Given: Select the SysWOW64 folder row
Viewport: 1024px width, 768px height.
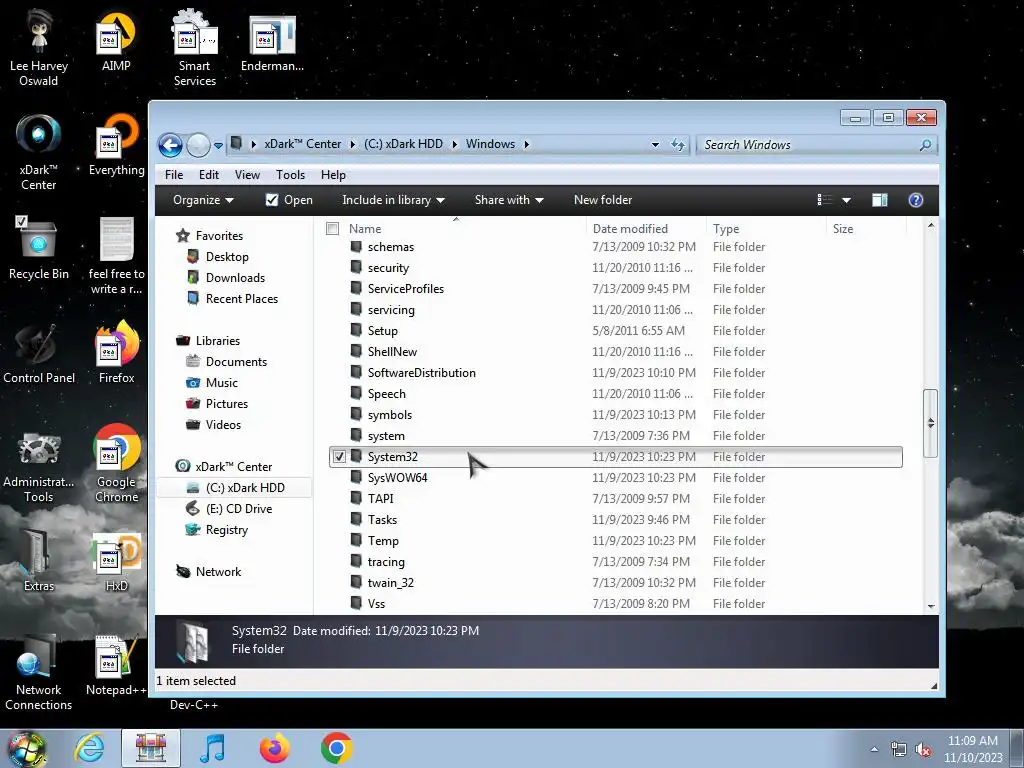Looking at the screenshot, I should pos(616,477).
